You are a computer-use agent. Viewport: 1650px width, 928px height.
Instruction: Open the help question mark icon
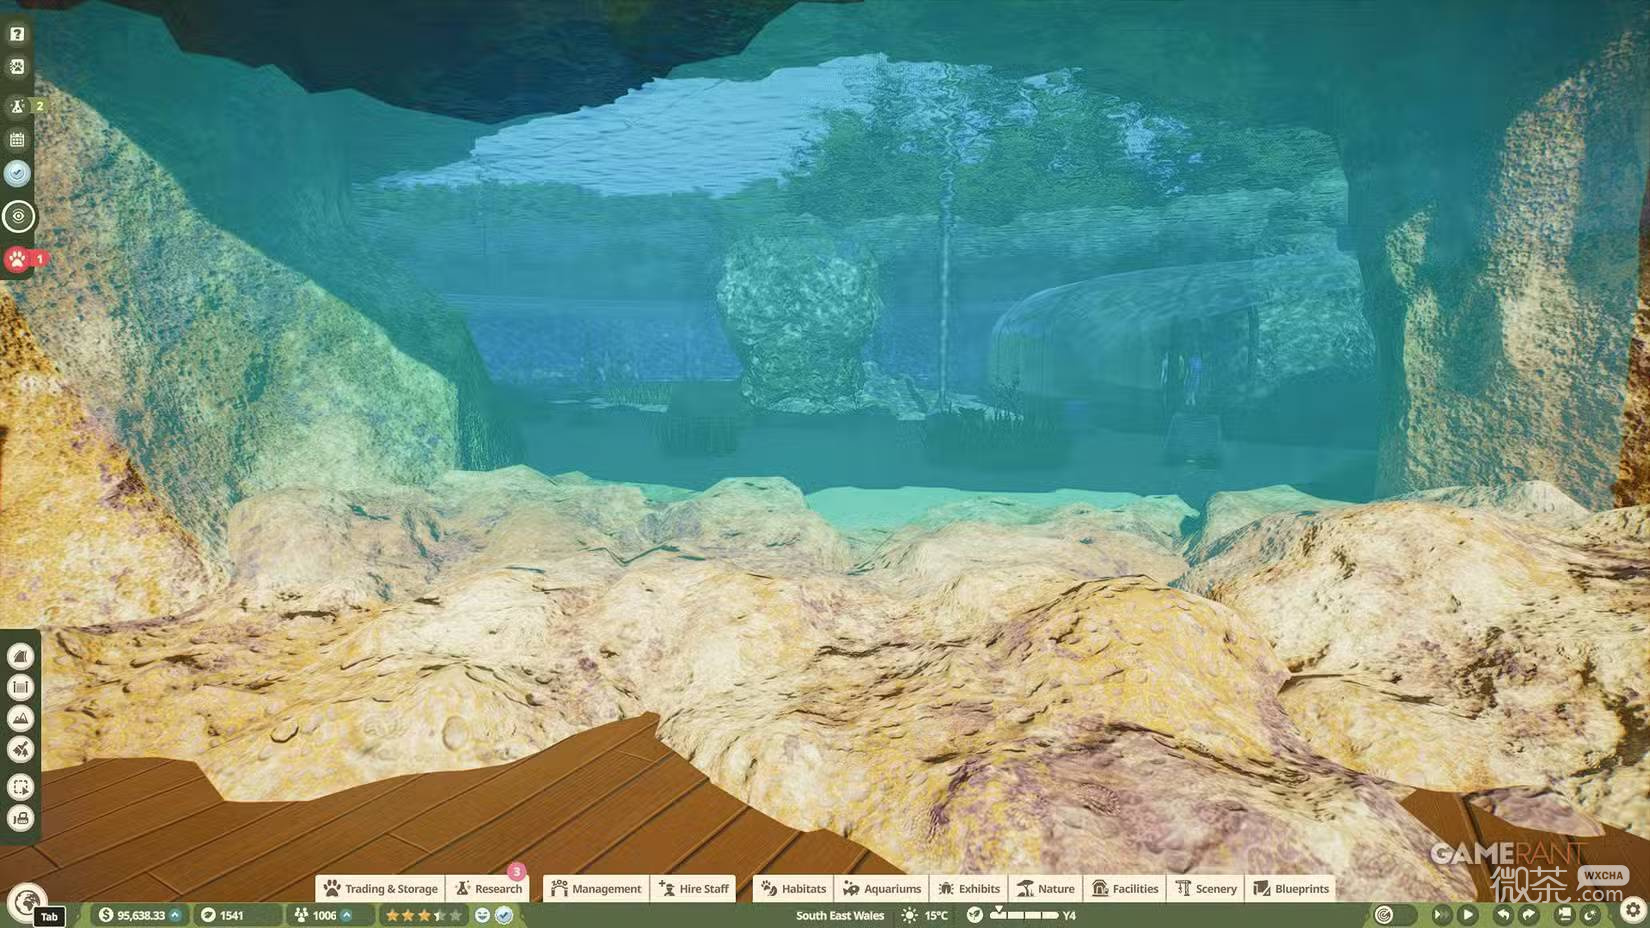(x=17, y=34)
